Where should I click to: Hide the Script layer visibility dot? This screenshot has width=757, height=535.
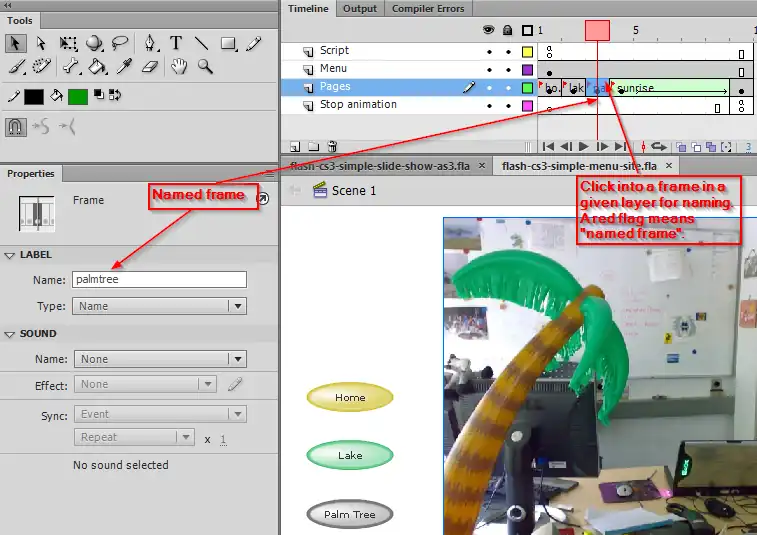pos(489,51)
